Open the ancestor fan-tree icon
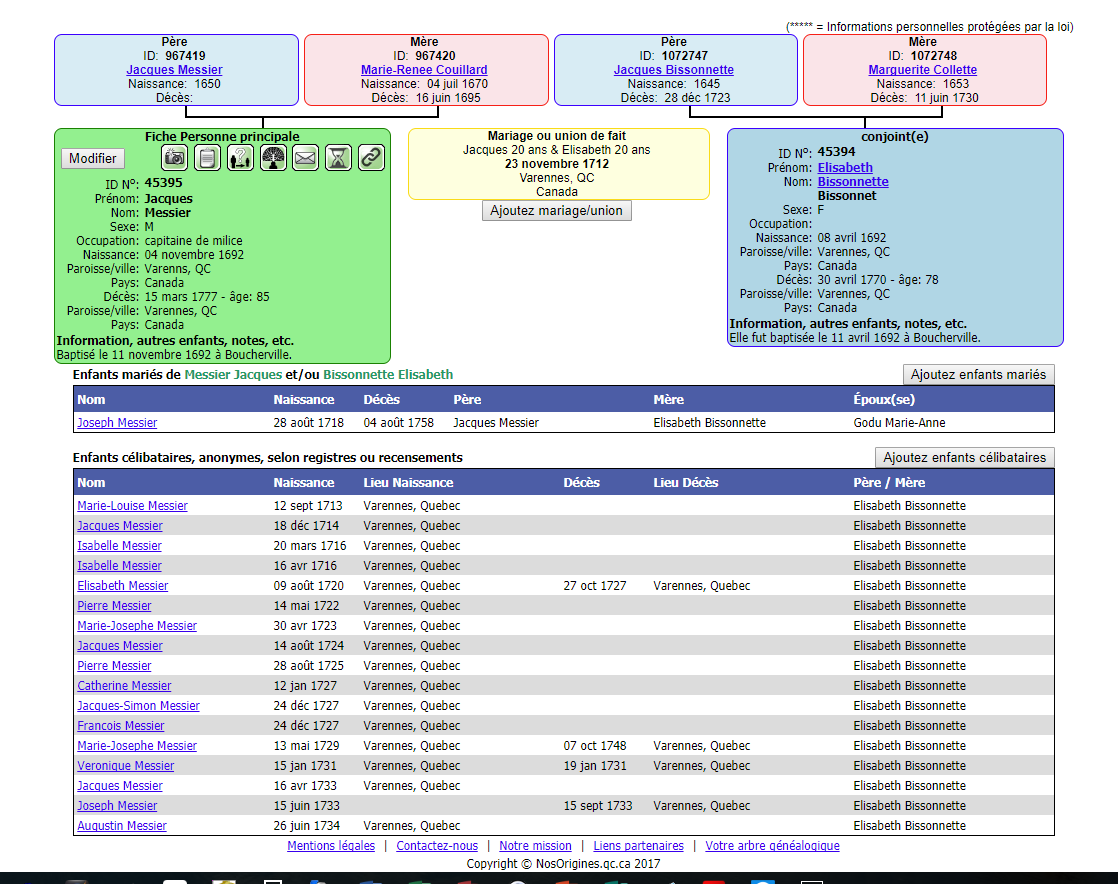 [273, 158]
